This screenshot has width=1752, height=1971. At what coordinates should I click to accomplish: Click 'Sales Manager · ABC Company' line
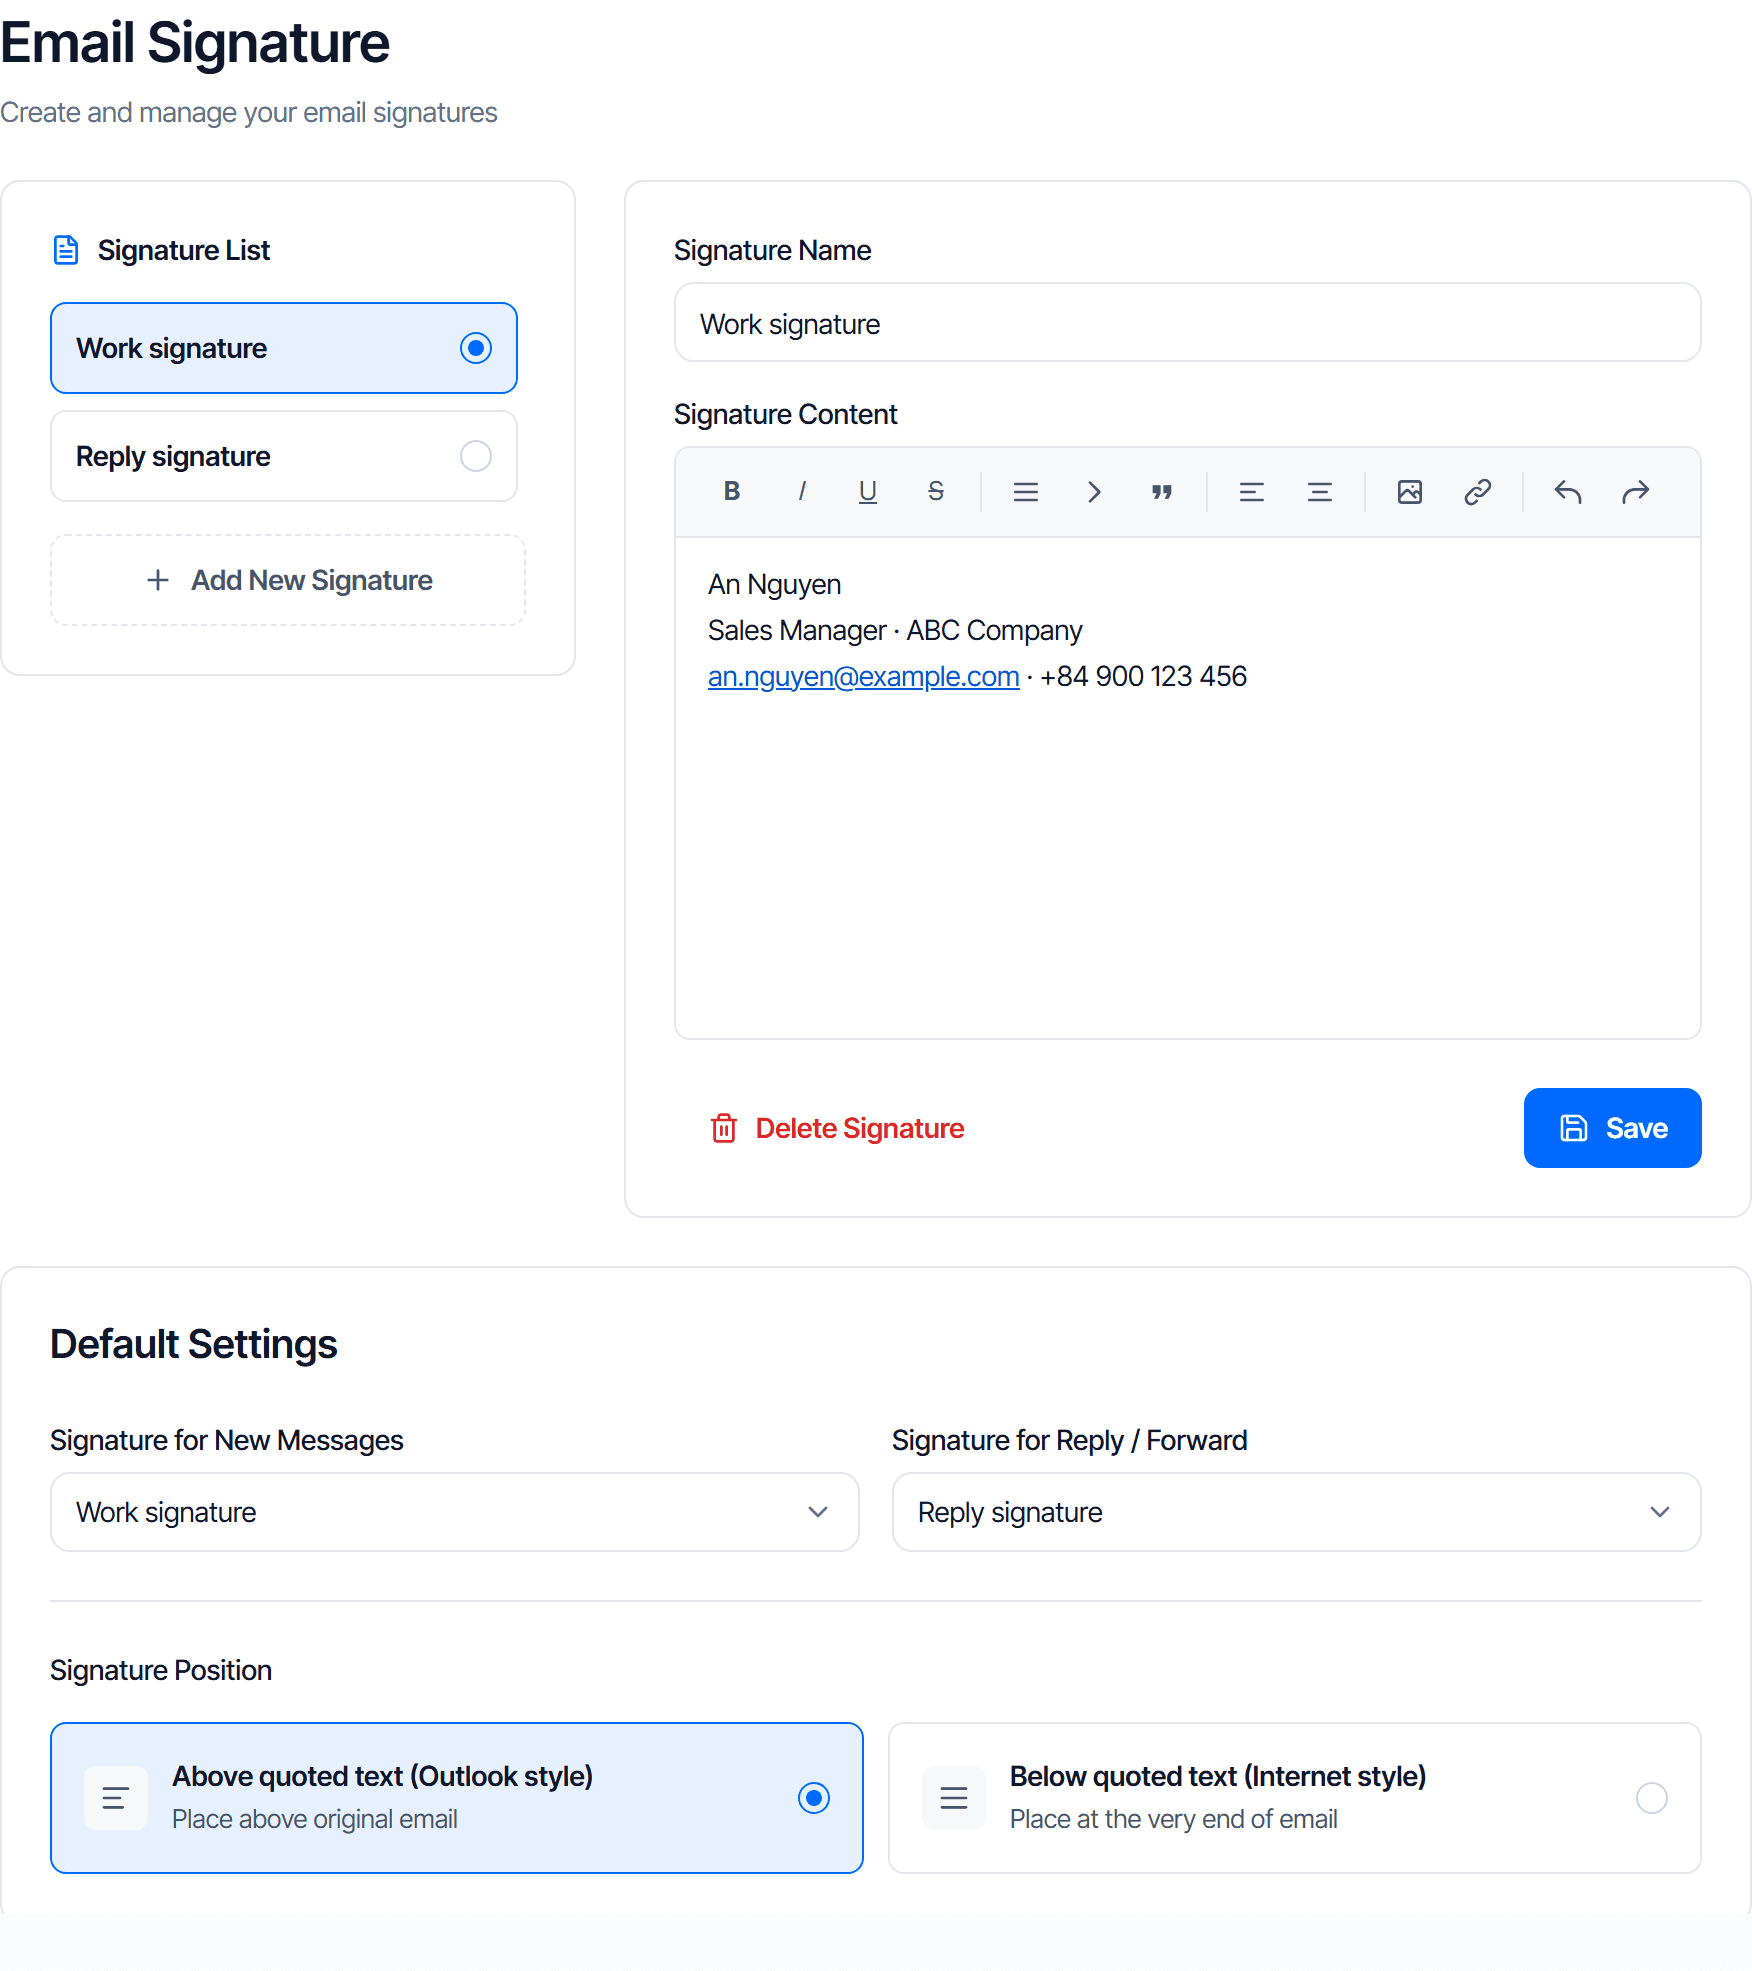point(895,630)
